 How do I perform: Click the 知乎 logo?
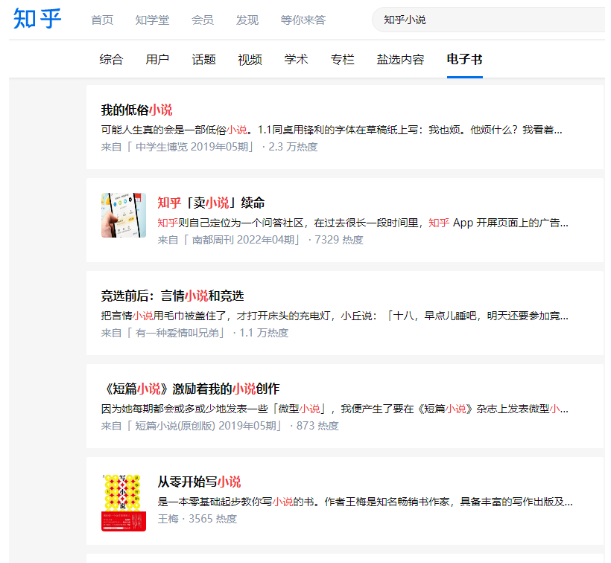pyautogui.click(x=38, y=19)
